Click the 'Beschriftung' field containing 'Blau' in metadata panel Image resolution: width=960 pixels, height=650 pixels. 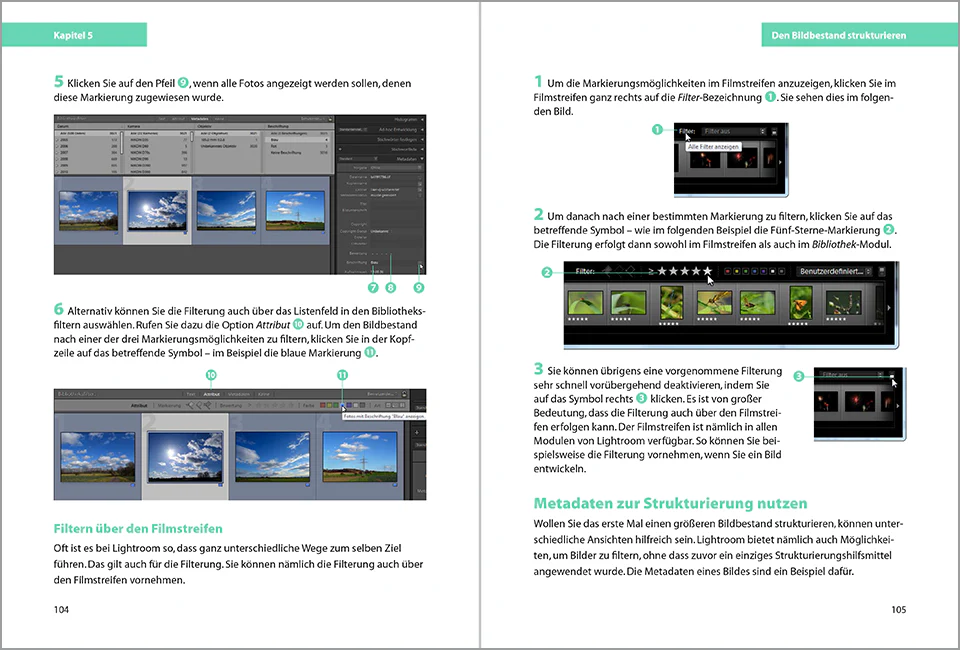click(x=394, y=263)
